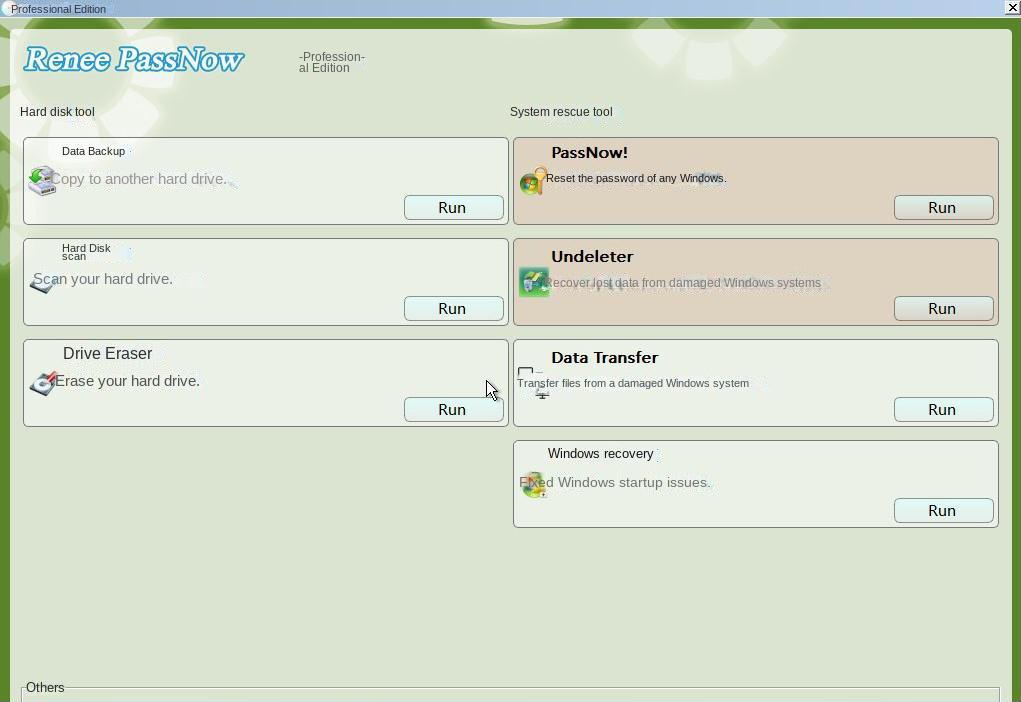The height and width of the screenshot is (702, 1021).
Task: Click the 'Data Transfer' heading
Action: (x=604, y=358)
